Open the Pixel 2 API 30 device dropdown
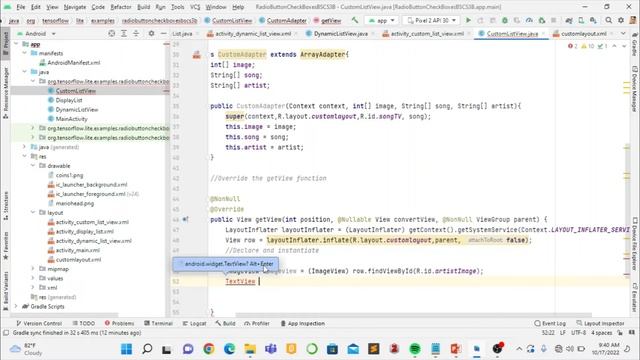The width and height of the screenshot is (640, 360). [431, 20]
